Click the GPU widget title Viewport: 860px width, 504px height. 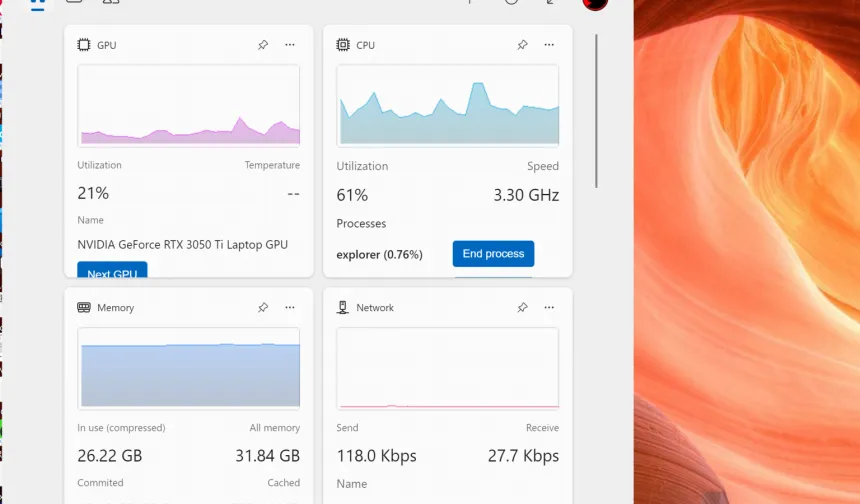tap(106, 45)
